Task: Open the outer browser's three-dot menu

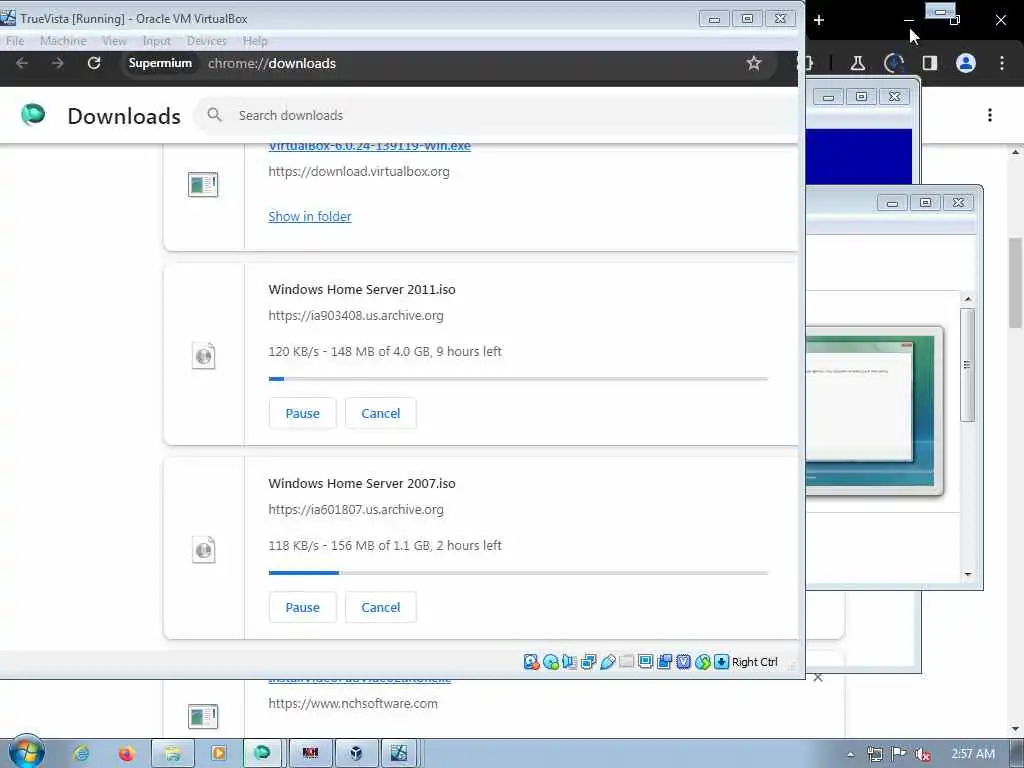Action: click(1002, 63)
